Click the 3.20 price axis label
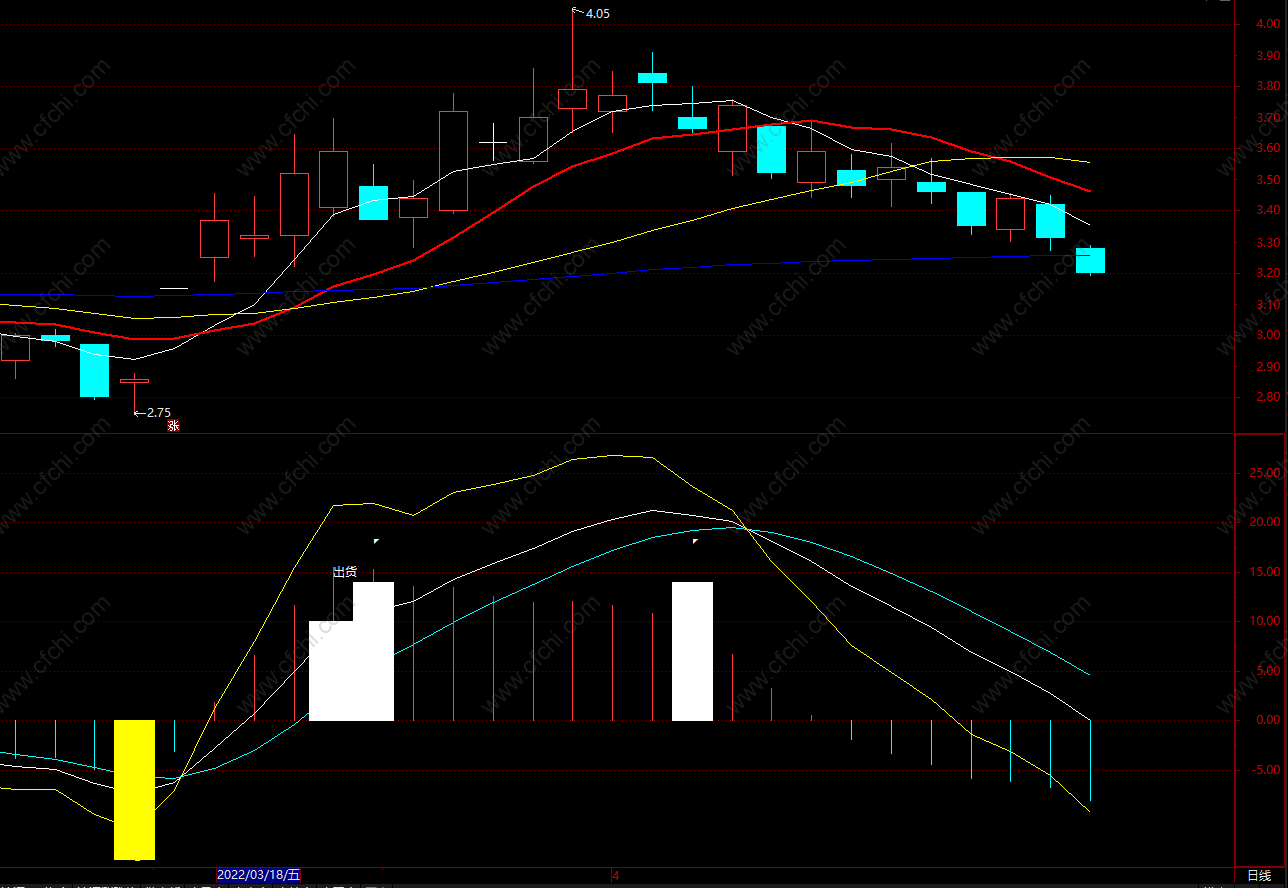Viewport: 1288px width, 888px height. (1268, 273)
